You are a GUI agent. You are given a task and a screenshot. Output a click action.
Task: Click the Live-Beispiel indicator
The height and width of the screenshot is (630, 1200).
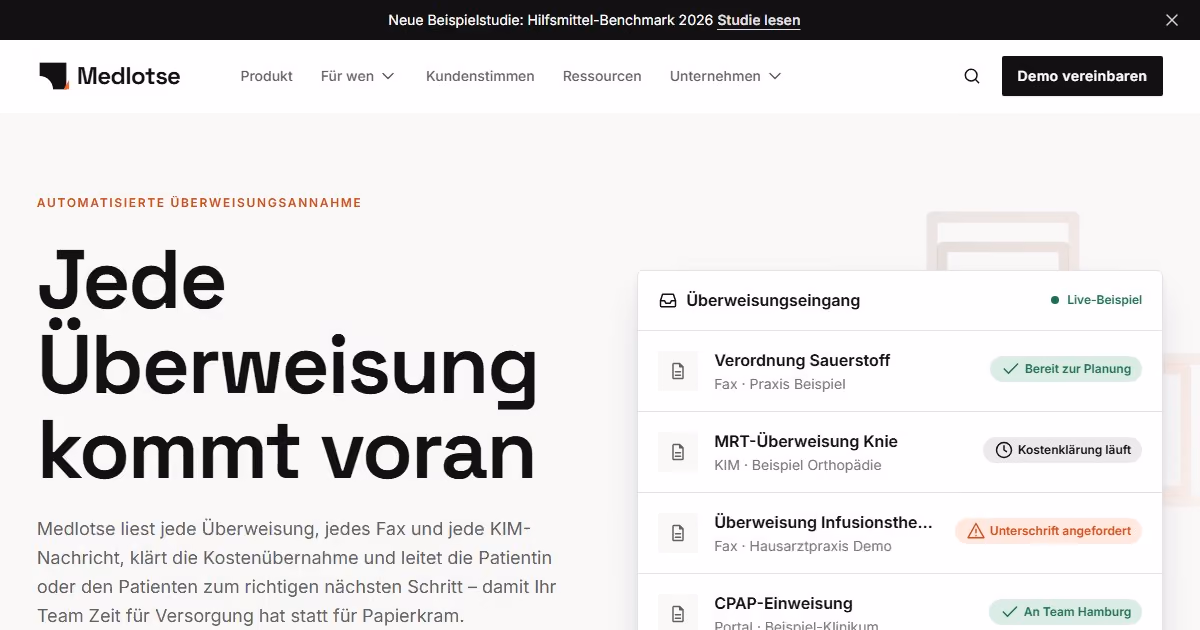coord(1096,300)
